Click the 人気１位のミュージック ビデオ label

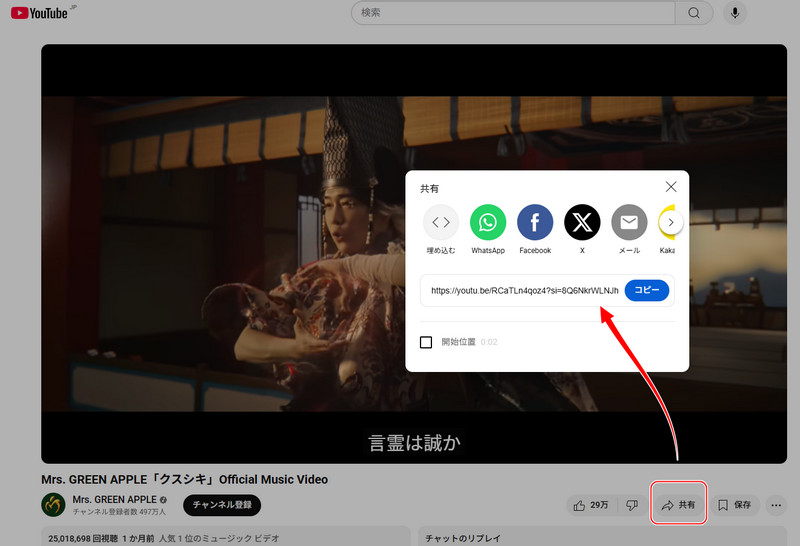point(219,538)
